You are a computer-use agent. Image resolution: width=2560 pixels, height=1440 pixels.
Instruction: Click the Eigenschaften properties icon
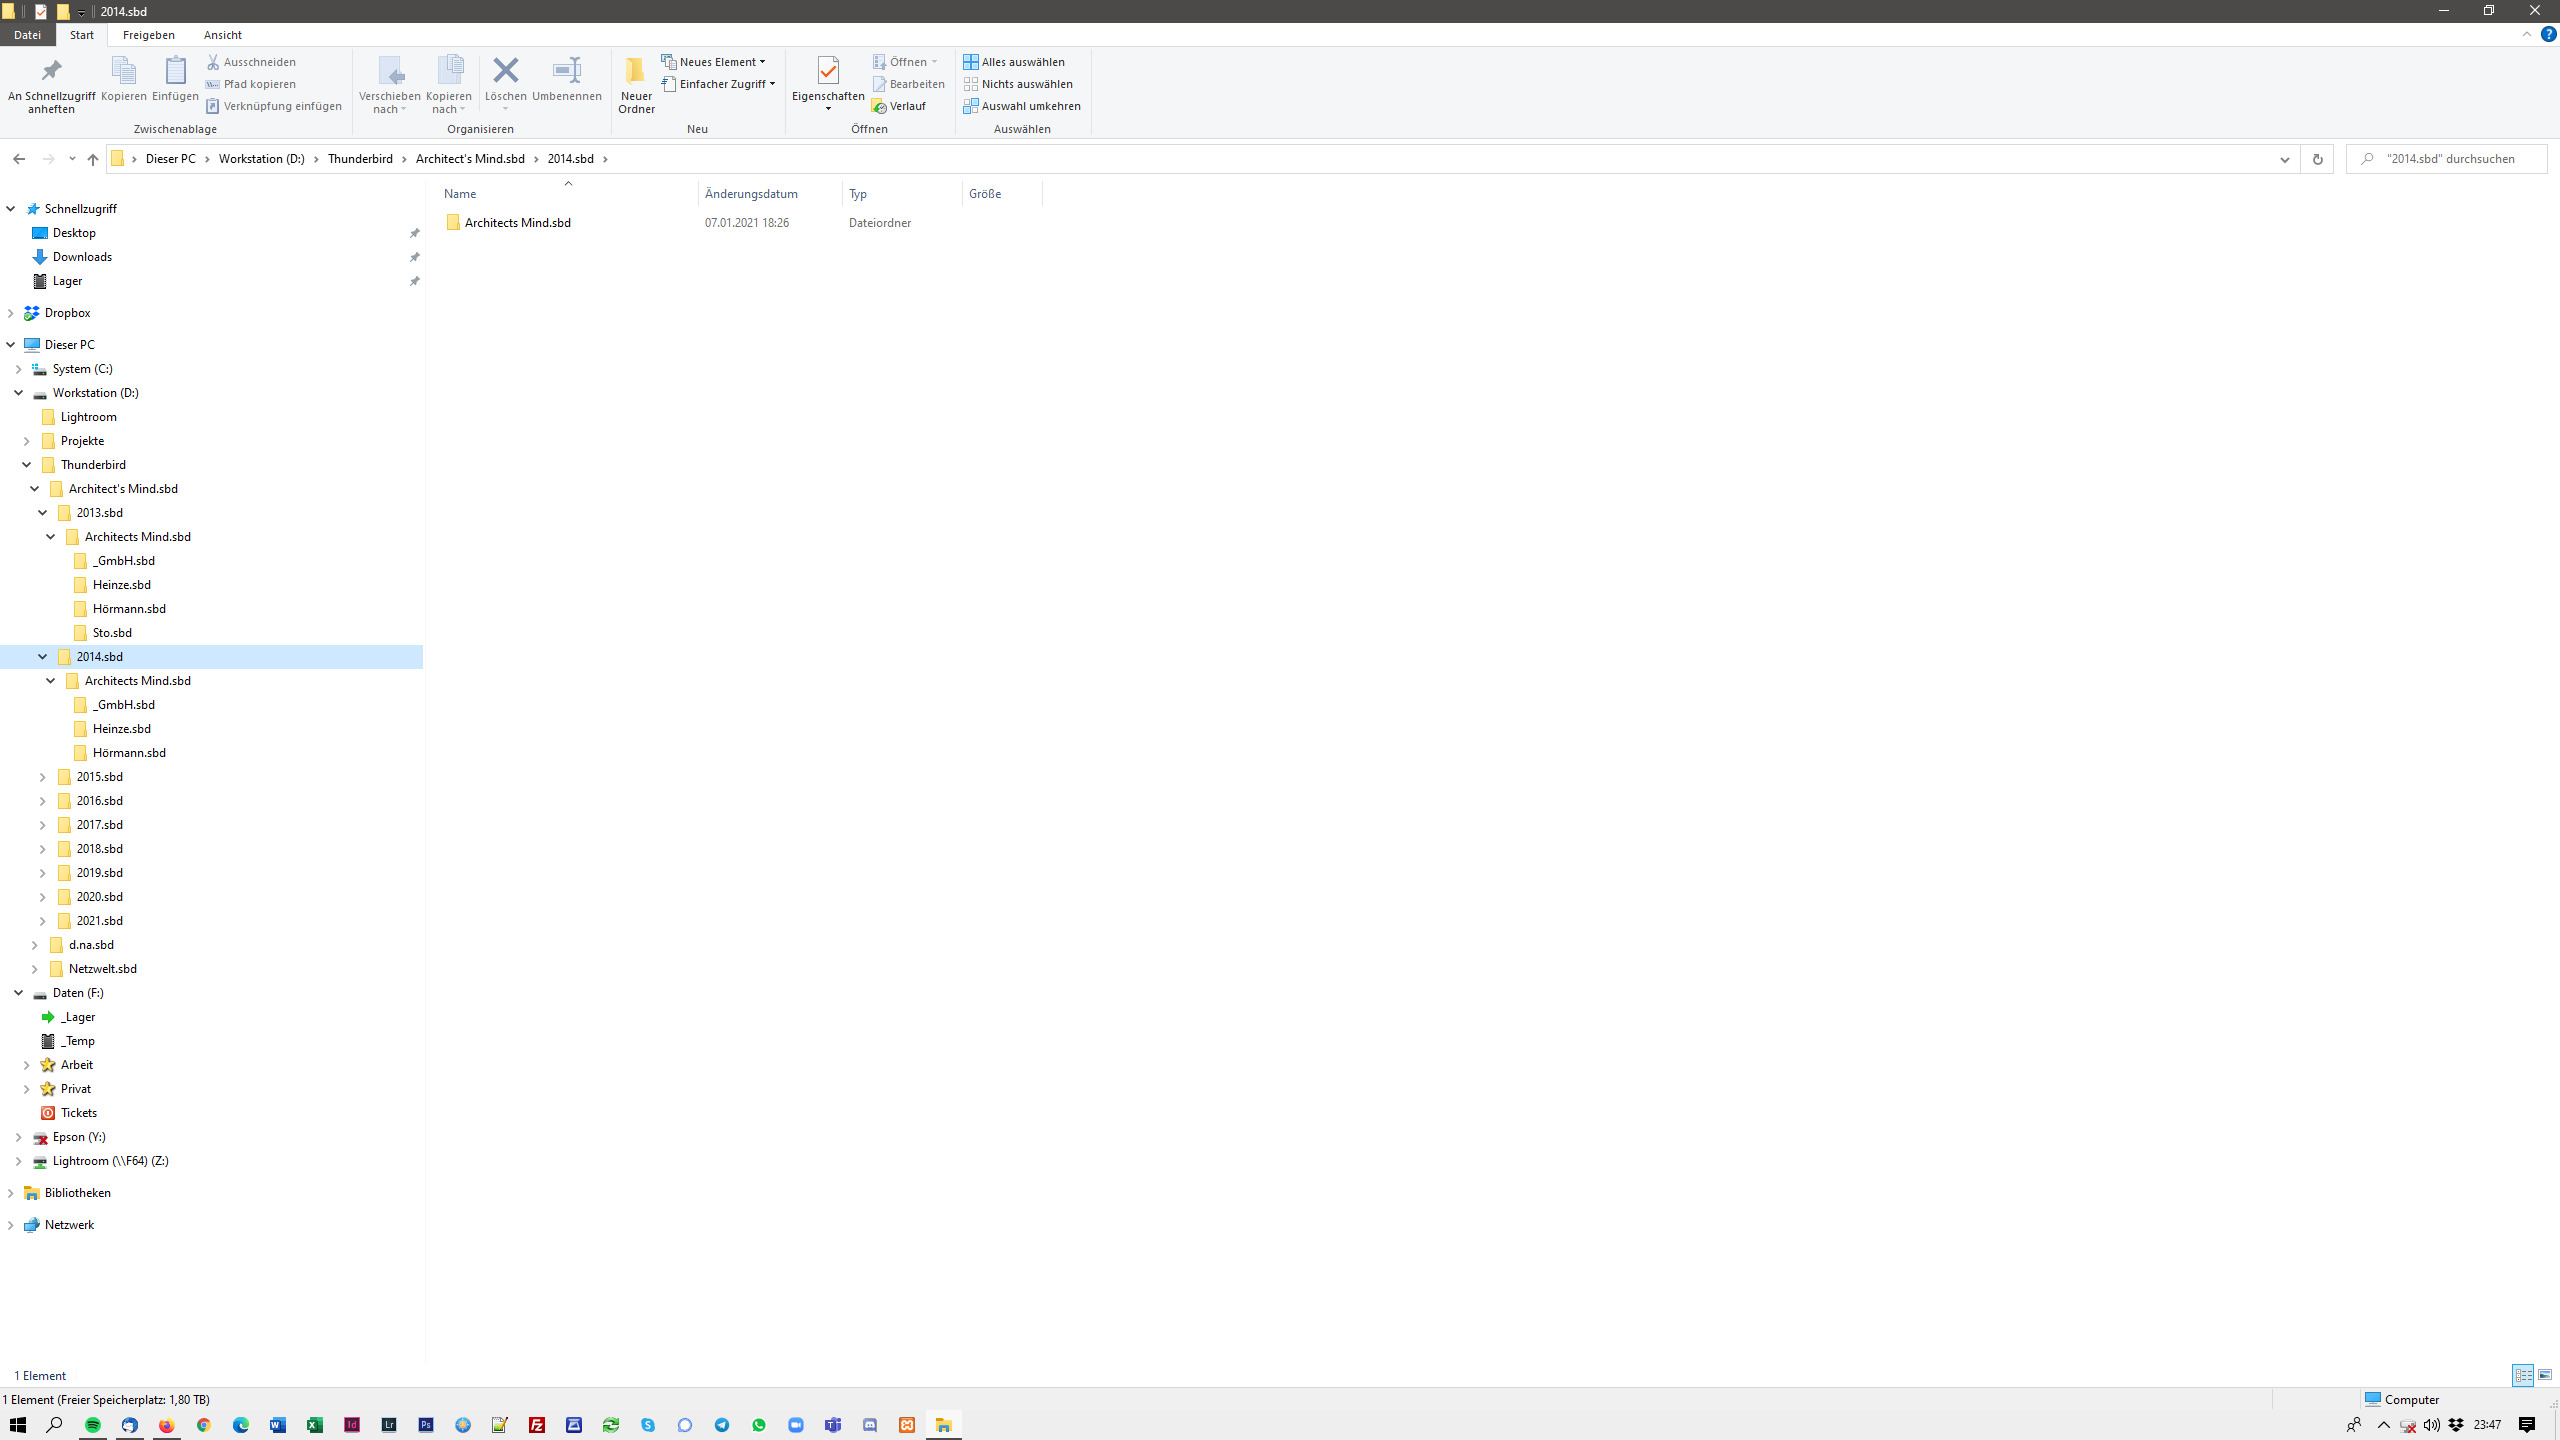tap(827, 71)
